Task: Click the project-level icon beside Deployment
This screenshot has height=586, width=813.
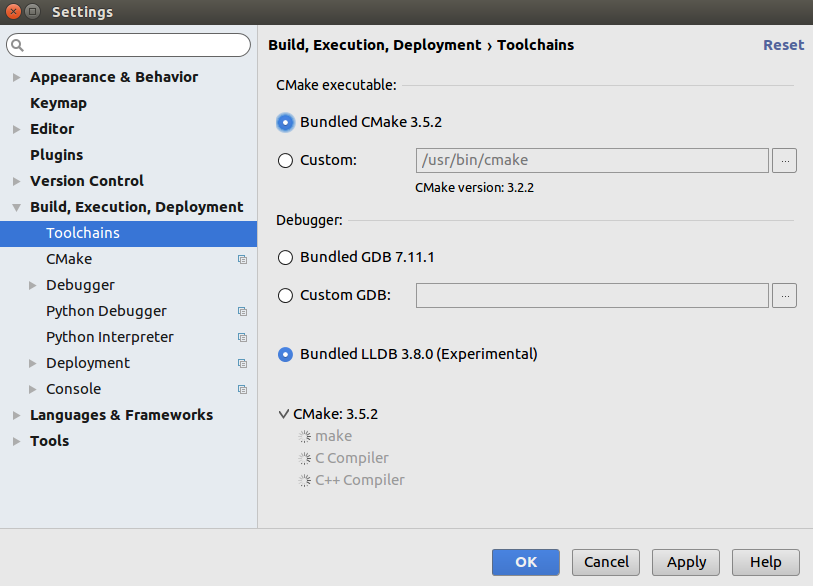Action: coord(242,363)
